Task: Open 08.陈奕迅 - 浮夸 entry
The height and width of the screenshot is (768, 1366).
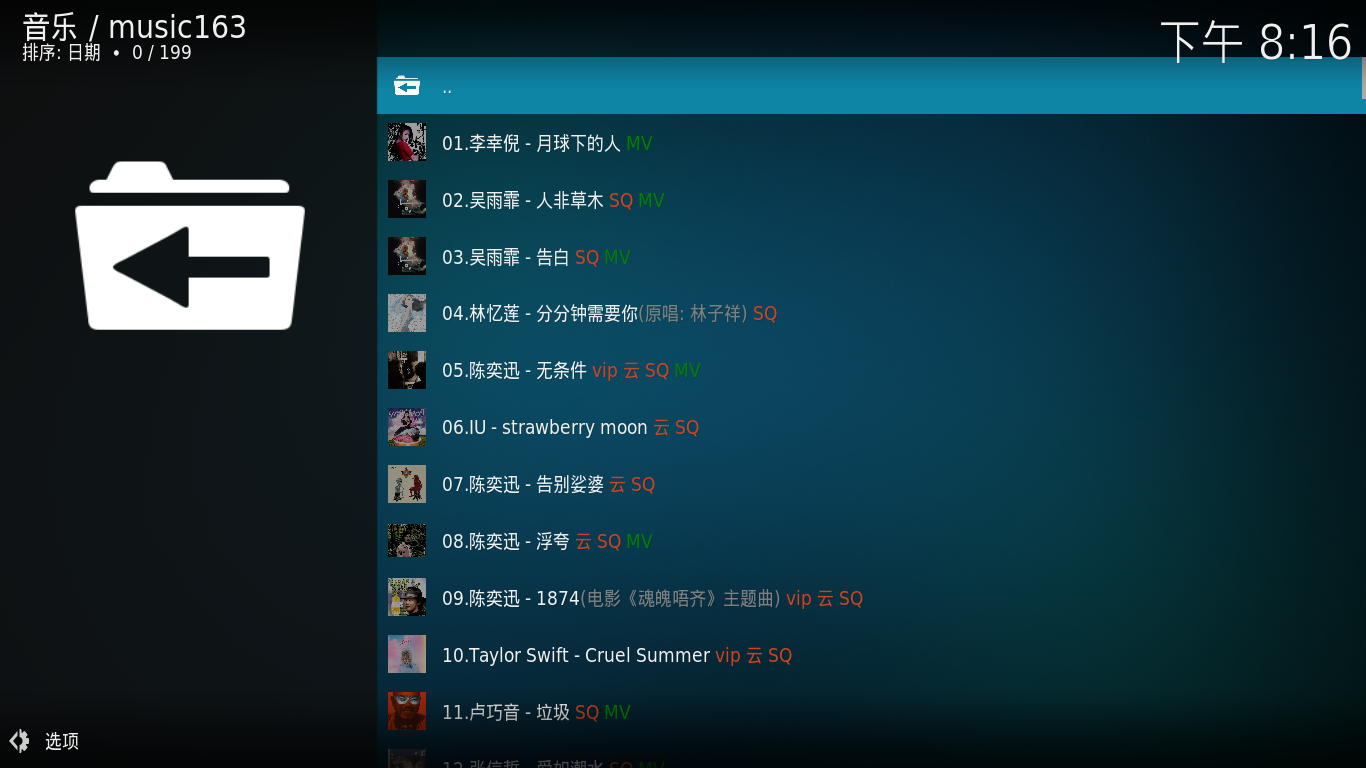Action: pos(869,541)
